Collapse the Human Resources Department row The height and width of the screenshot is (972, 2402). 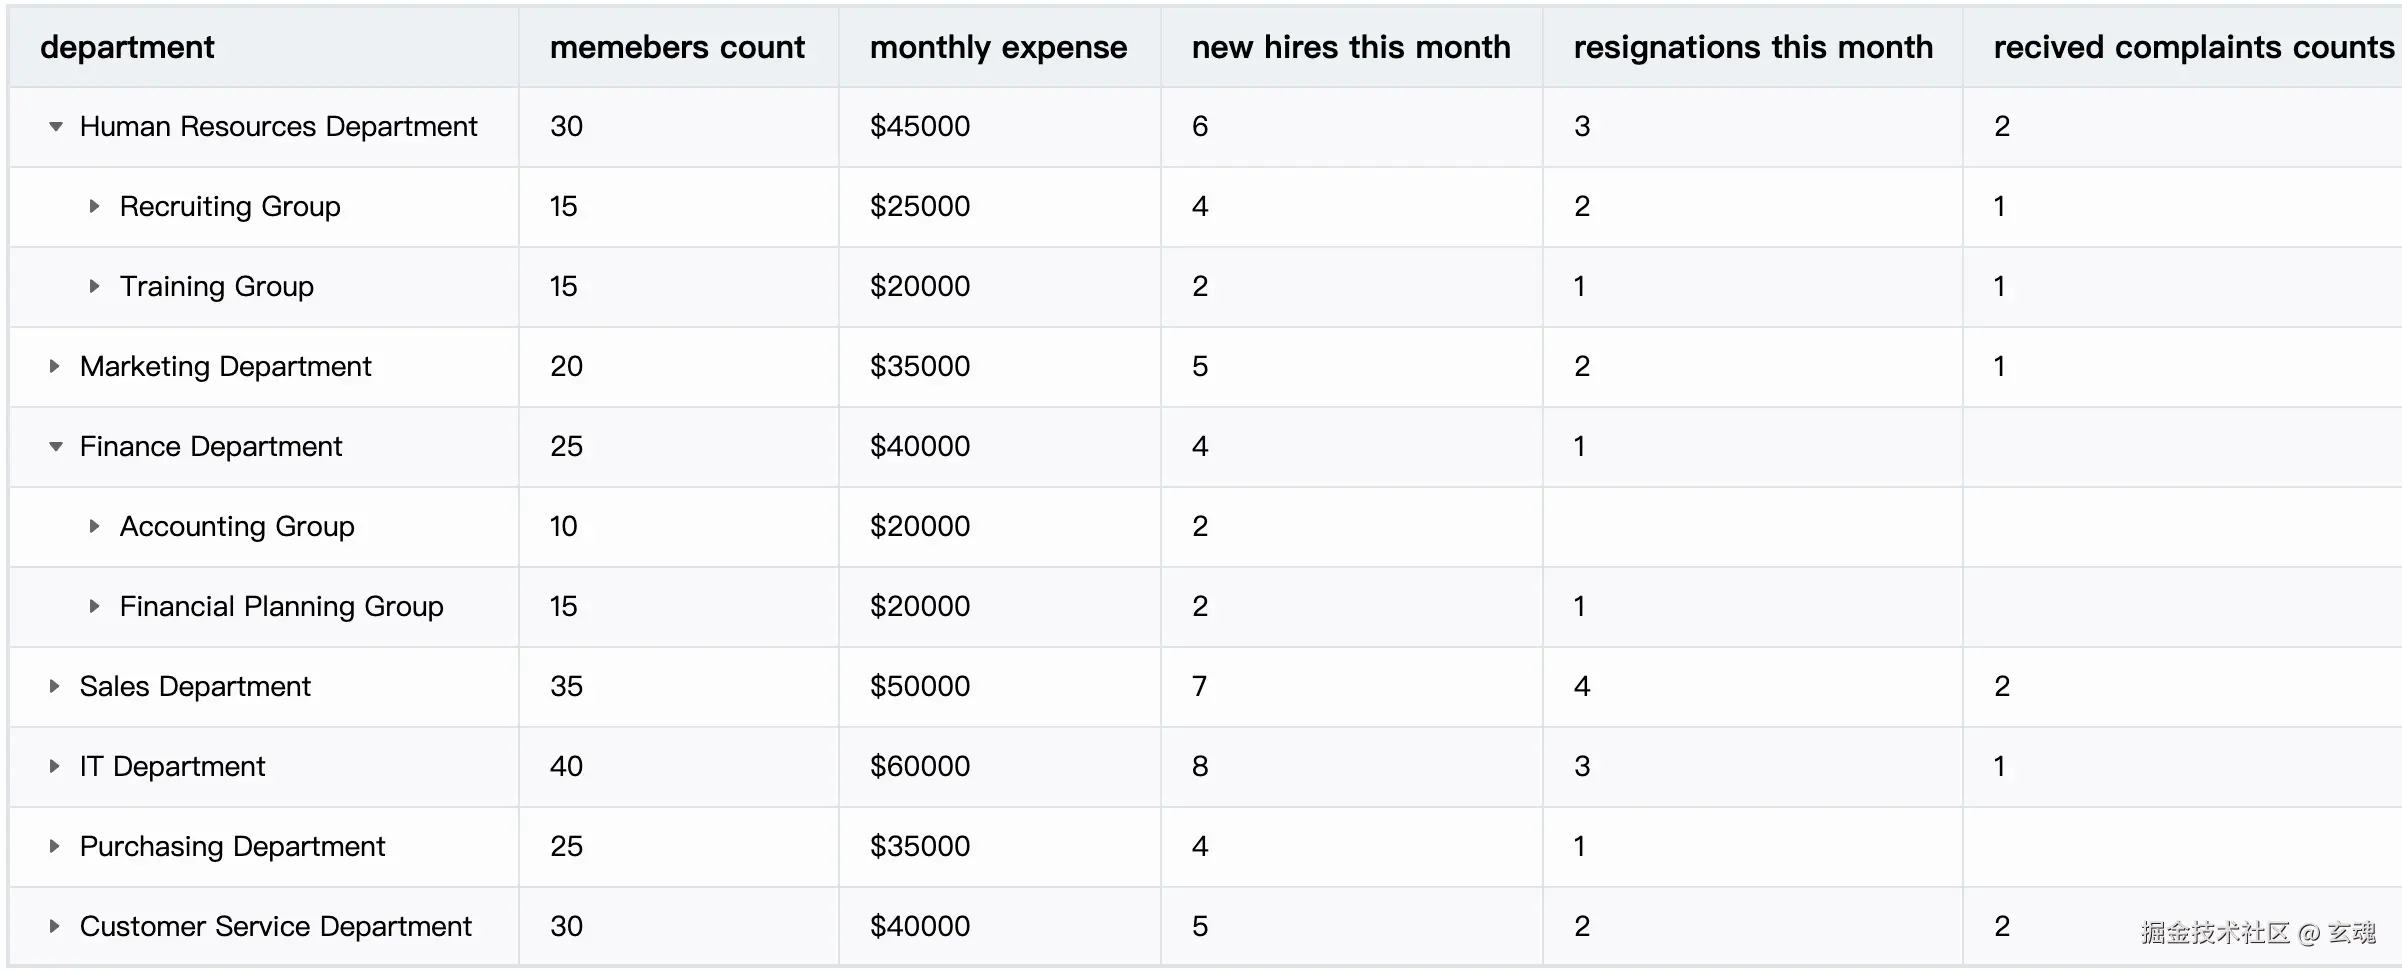pyautogui.click(x=56, y=127)
